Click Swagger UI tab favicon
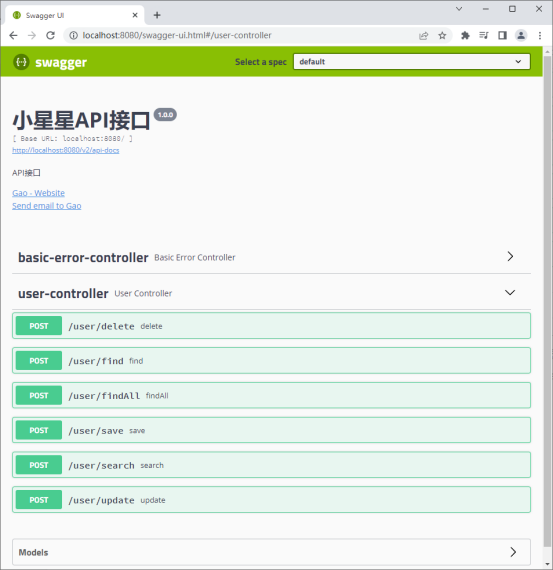Viewport: 553px width, 570px height. [17, 15]
